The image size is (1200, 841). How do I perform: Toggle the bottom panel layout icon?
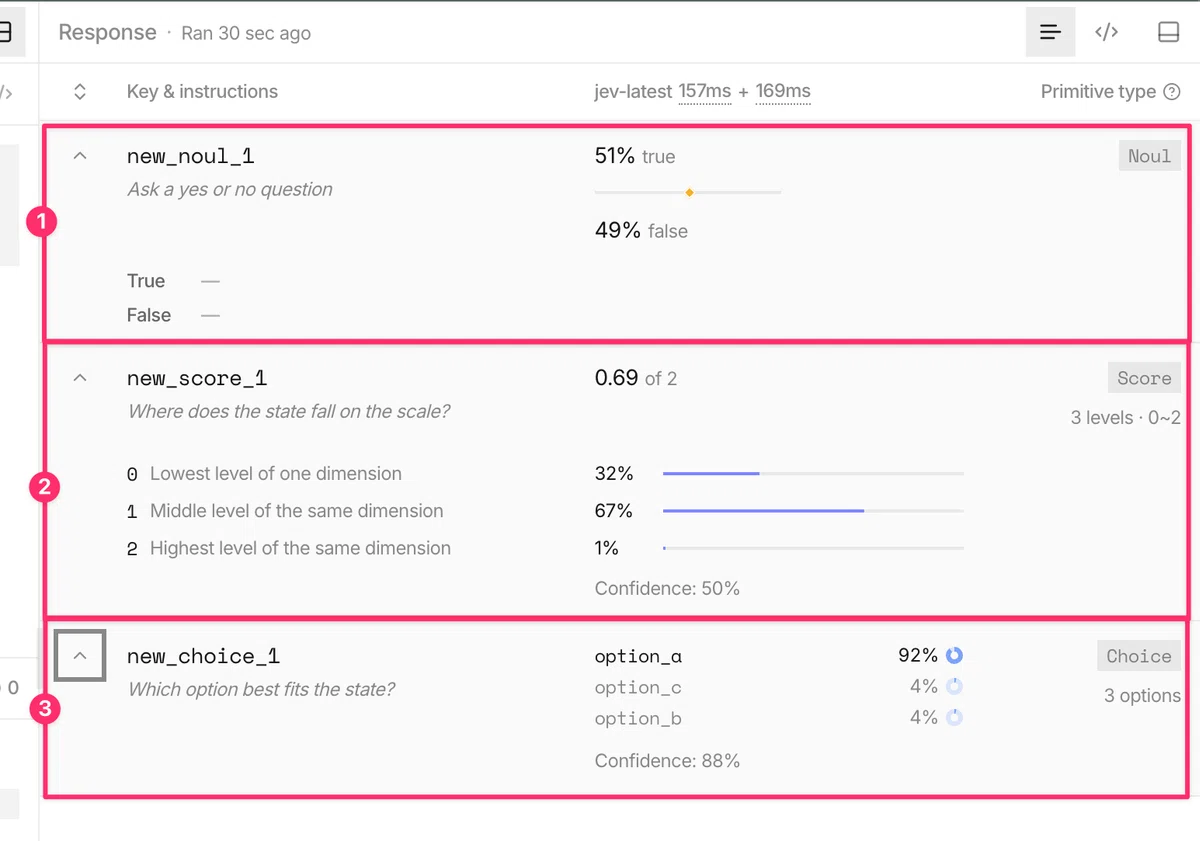click(1168, 32)
